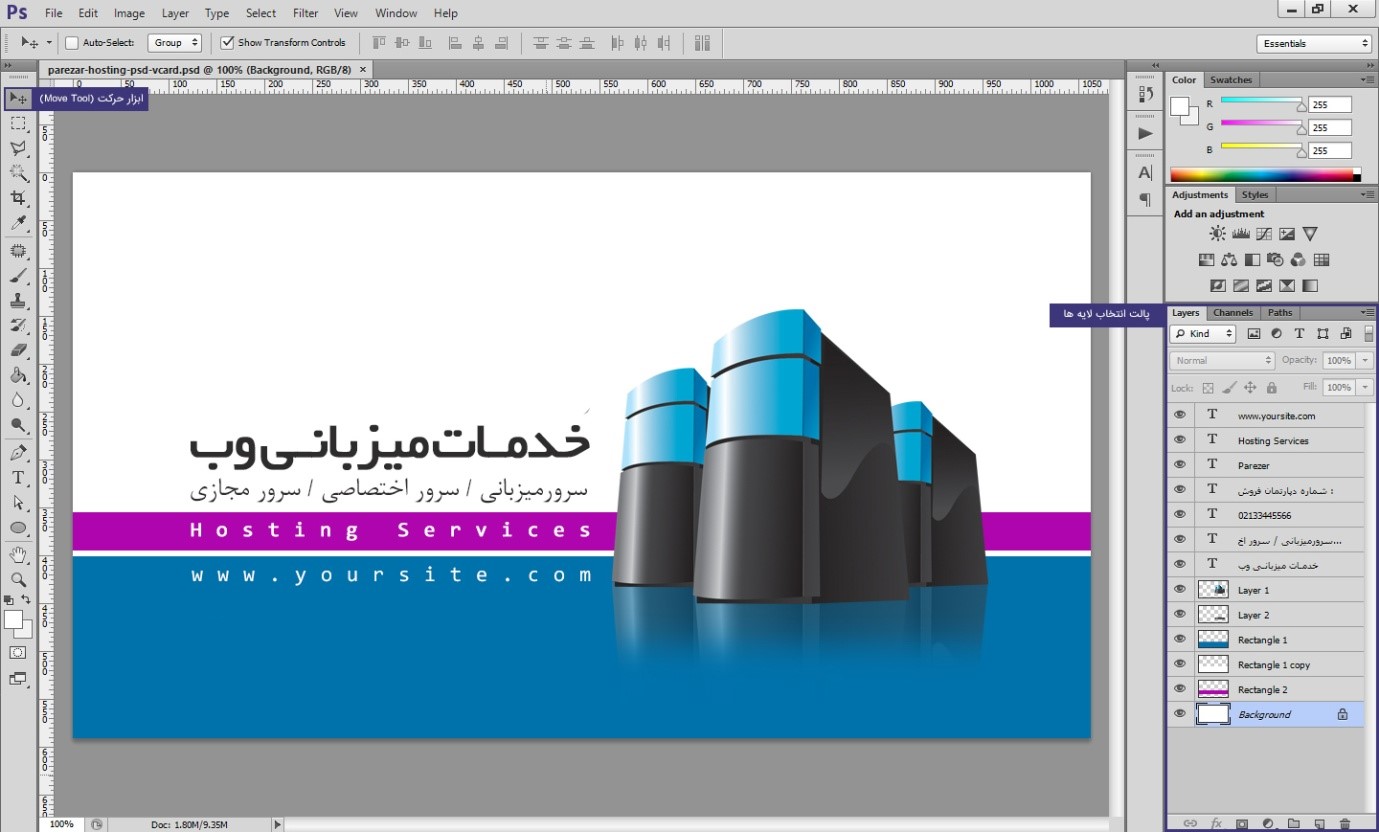Toggle visibility of Rectangle 2 layer
This screenshot has width=1379, height=832.
coord(1180,689)
